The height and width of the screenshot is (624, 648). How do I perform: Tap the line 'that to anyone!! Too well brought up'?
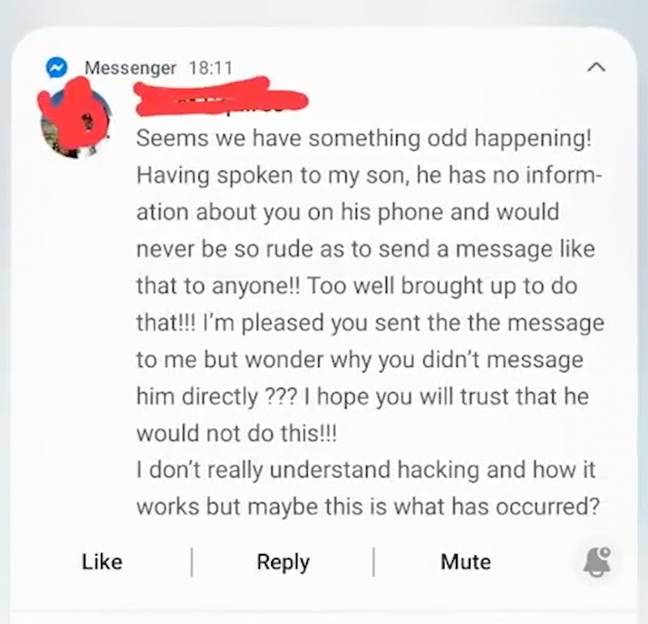tap(357, 286)
